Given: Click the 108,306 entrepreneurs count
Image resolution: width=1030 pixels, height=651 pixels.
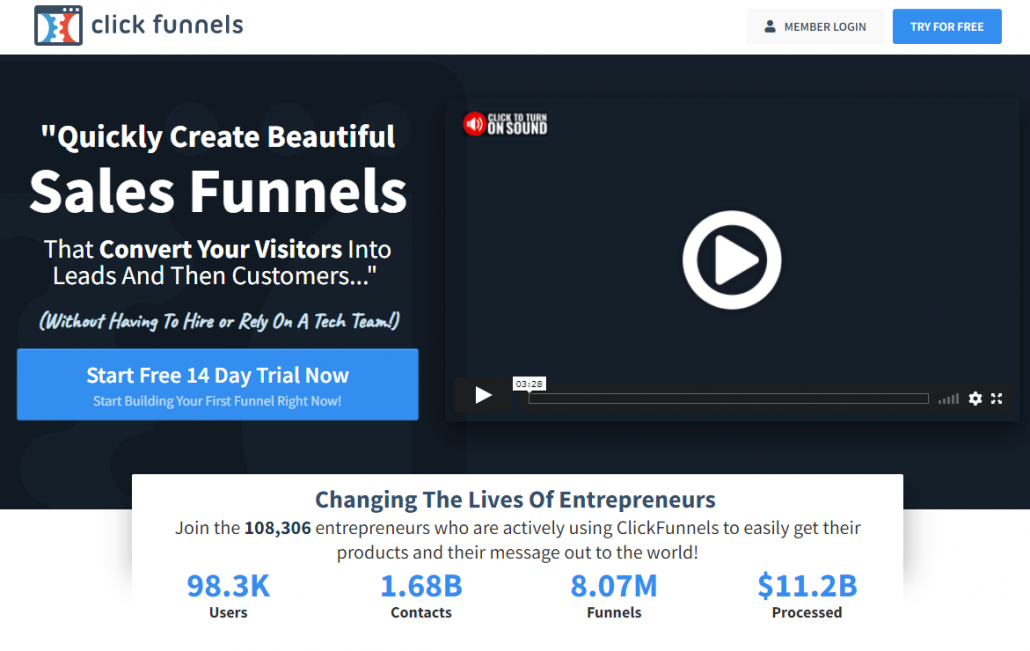Looking at the screenshot, I should click(277, 528).
